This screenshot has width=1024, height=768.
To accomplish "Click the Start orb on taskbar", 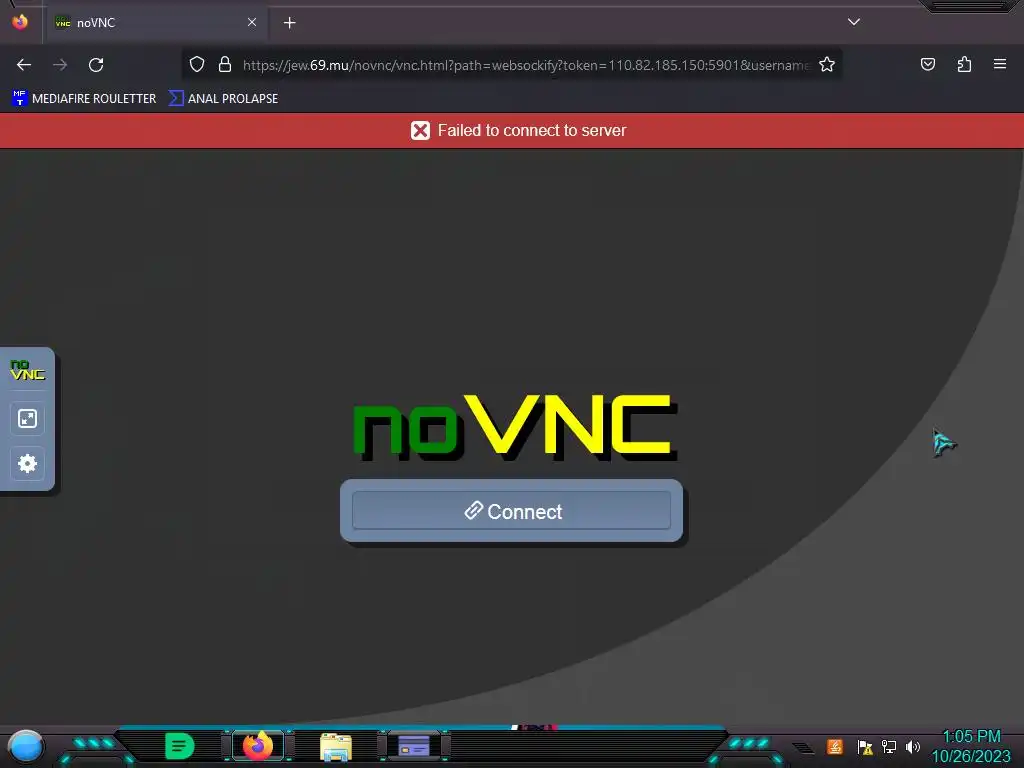I will pos(25,747).
